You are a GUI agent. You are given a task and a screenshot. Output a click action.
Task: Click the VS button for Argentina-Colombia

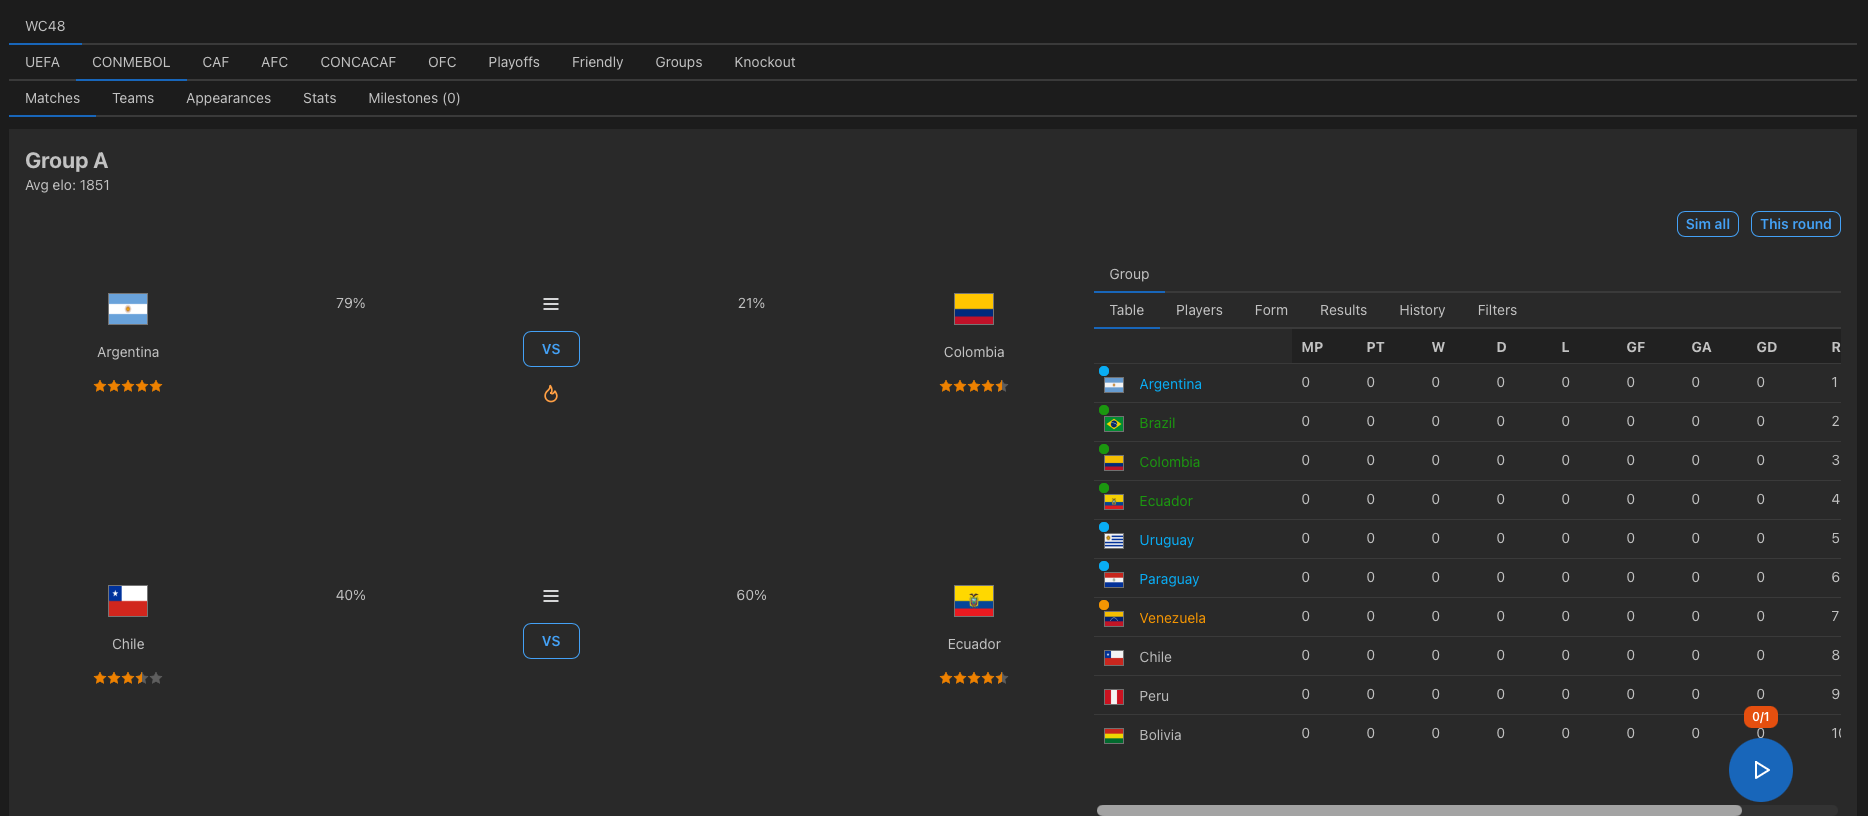pos(551,349)
